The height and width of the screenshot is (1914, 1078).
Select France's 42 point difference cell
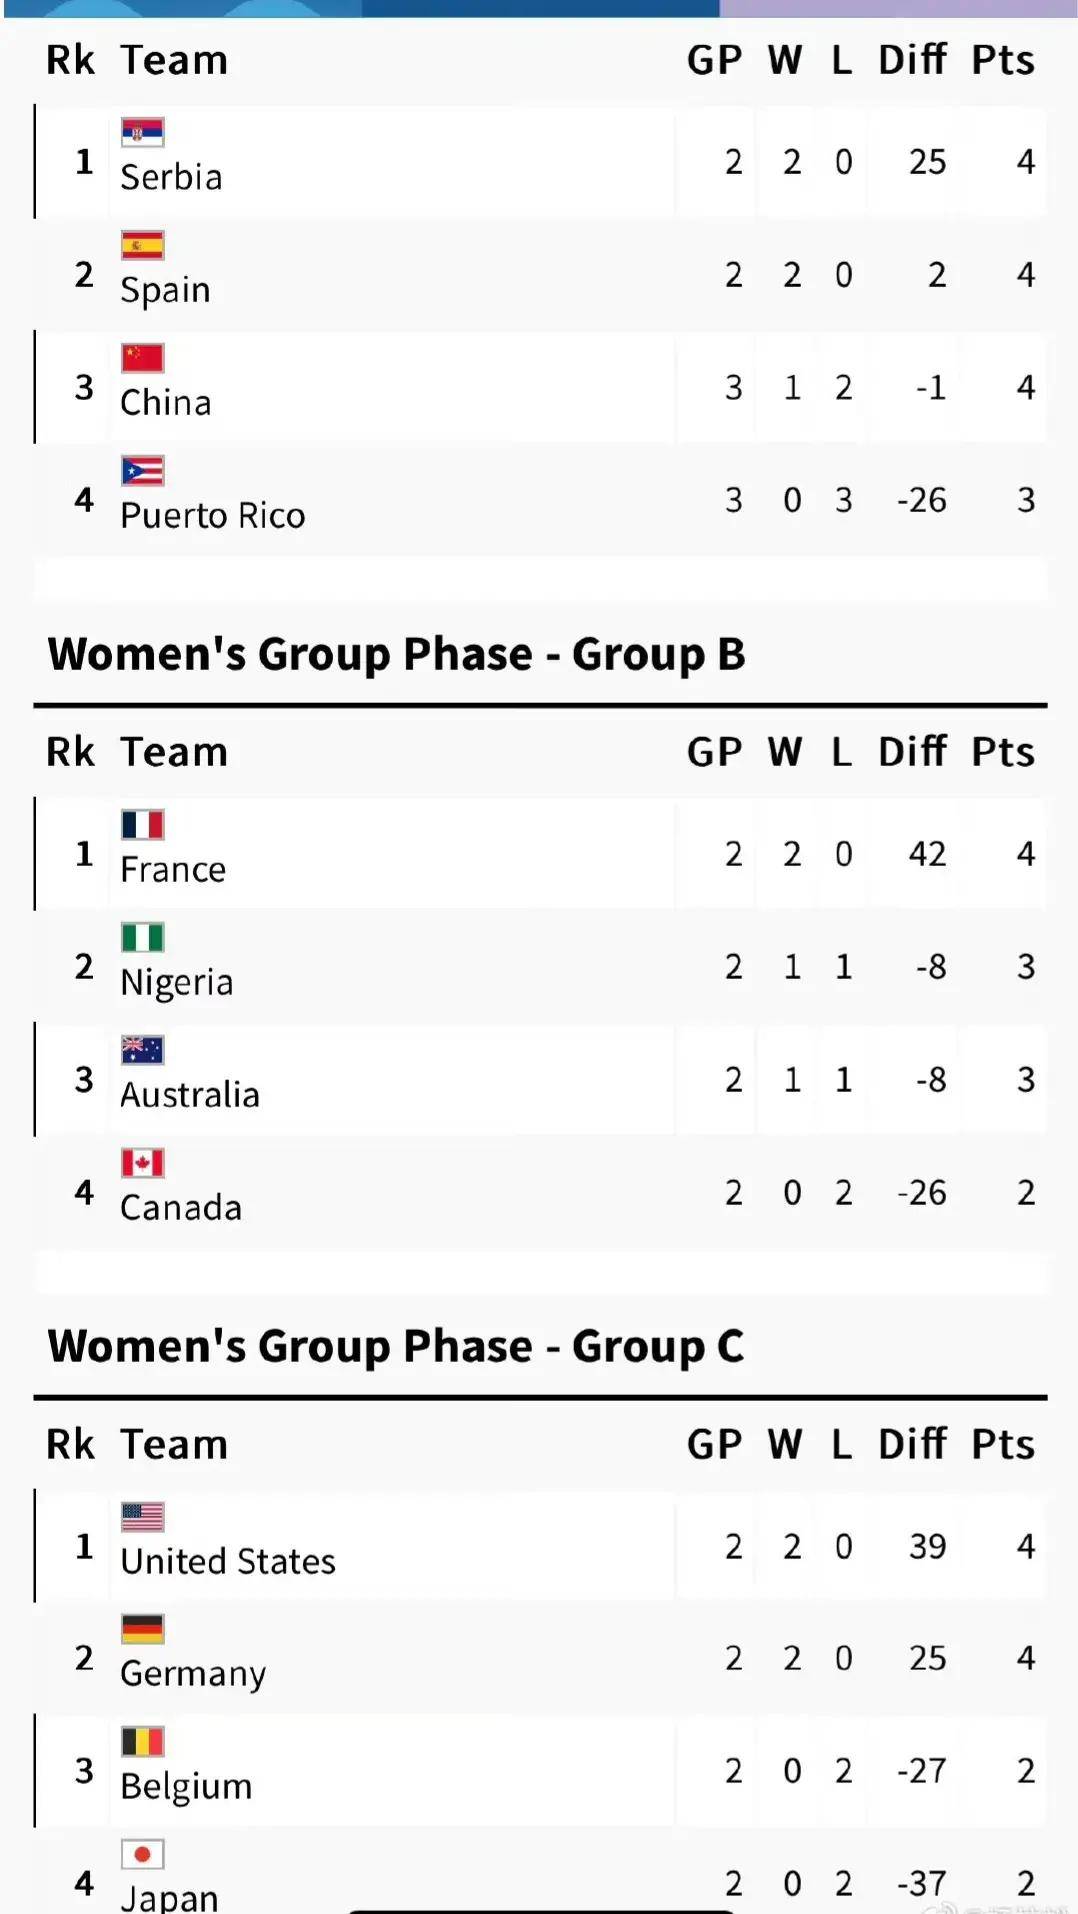927,854
